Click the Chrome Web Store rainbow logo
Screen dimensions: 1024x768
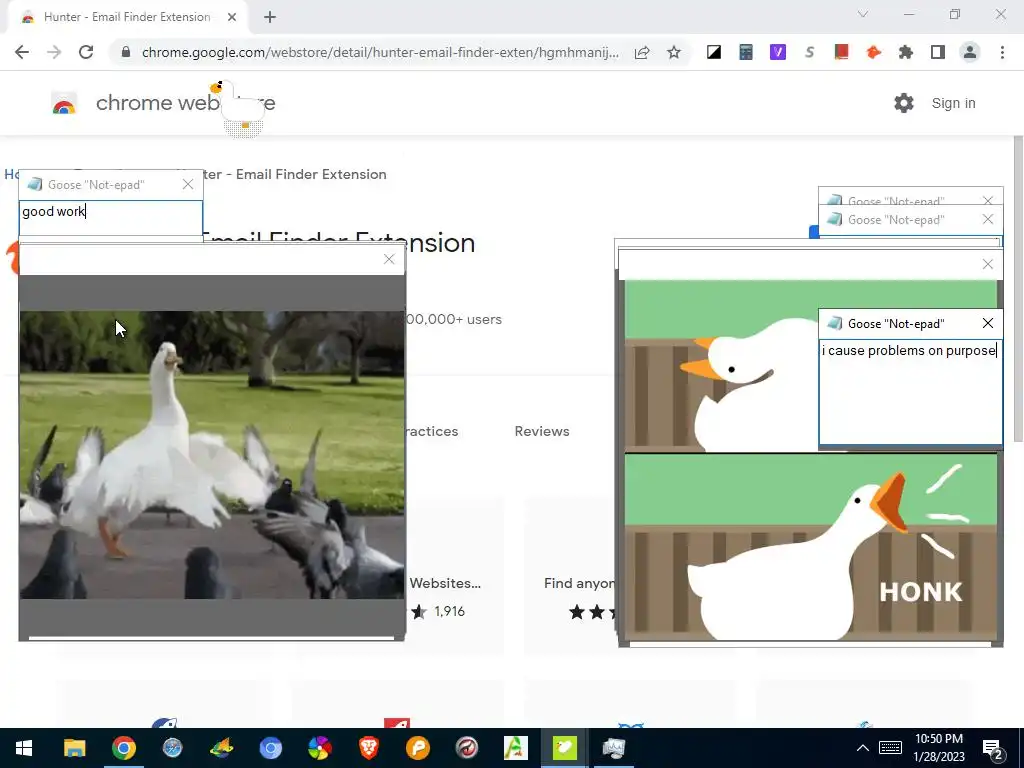click(x=64, y=103)
